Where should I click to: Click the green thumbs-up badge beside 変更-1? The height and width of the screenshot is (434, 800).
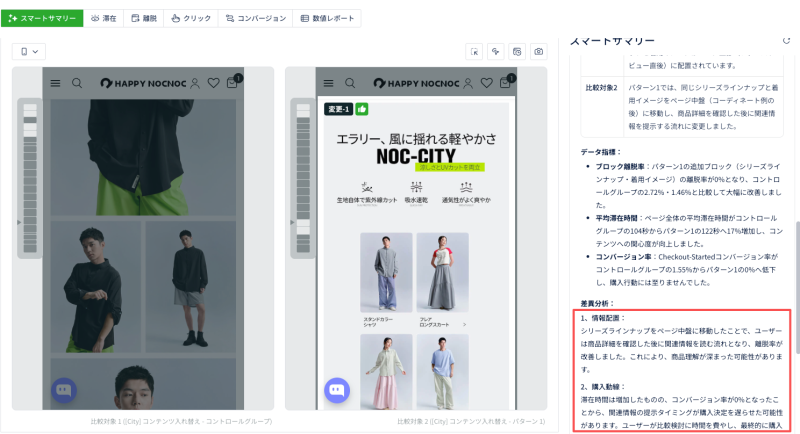362,108
